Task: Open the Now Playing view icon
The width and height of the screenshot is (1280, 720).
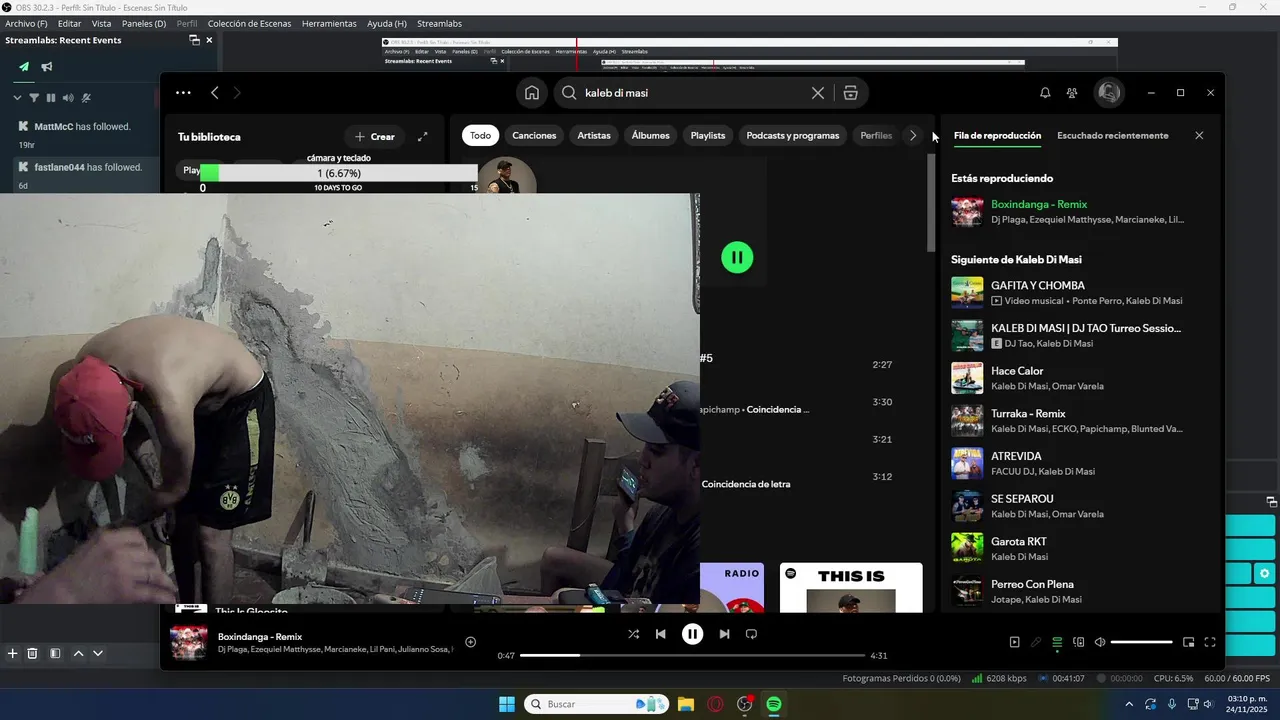Action: pos(1014,642)
